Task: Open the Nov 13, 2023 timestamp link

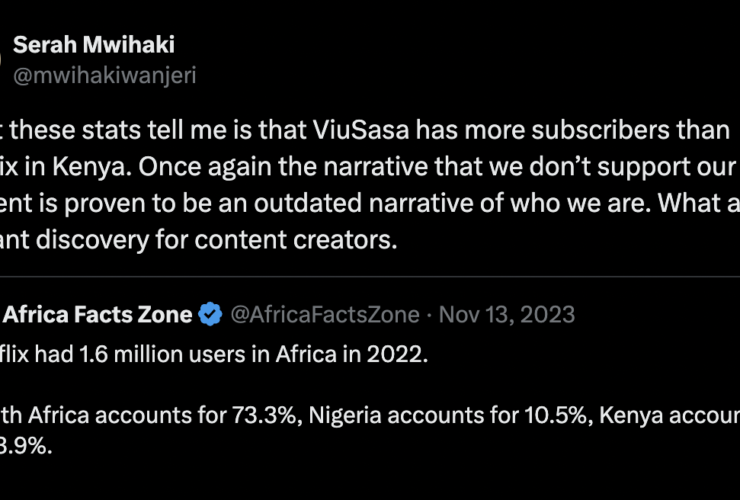Action: tap(506, 315)
